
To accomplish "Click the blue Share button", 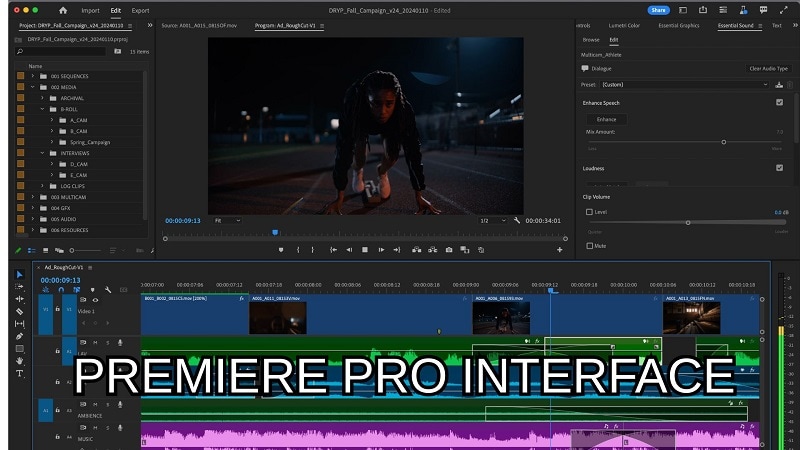I will (658, 10).
